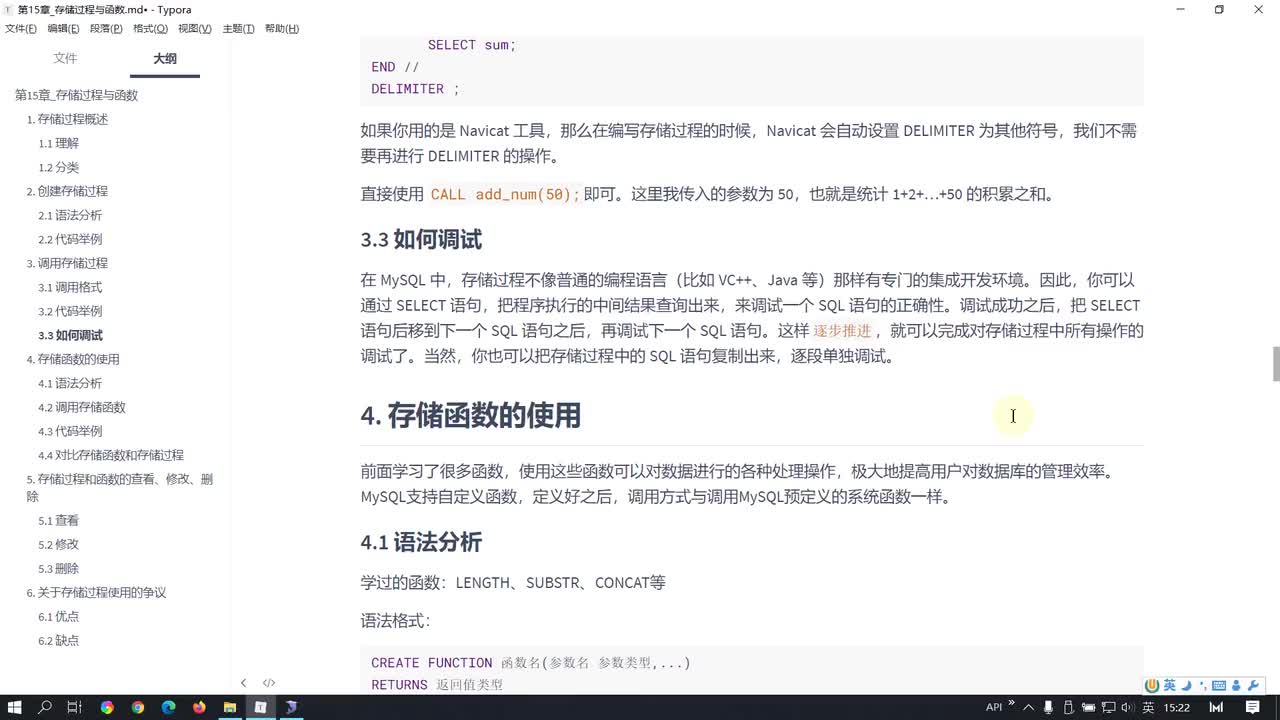Open the USB device tray icon
1280x720 pixels.
click(x=1069, y=707)
